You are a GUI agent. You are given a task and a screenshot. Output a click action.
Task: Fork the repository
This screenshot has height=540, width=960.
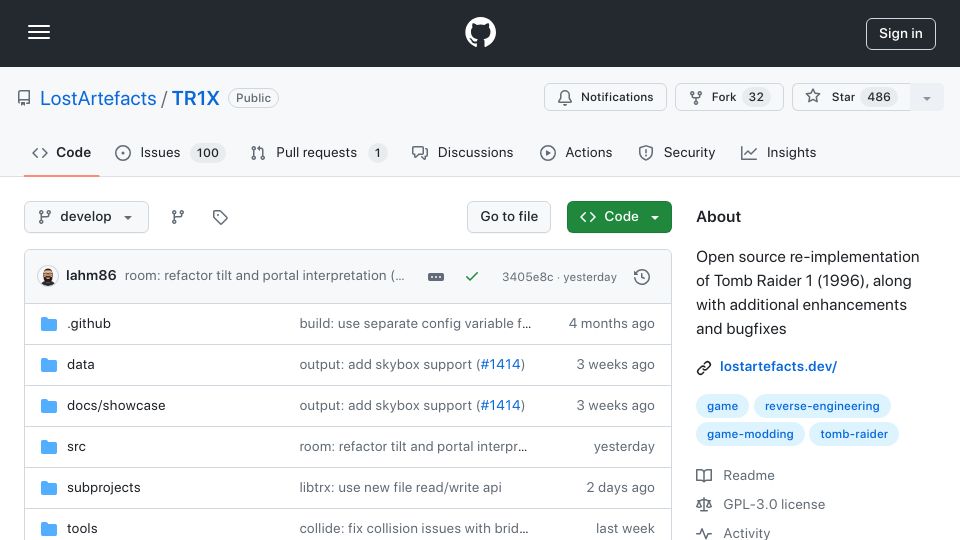pyautogui.click(x=729, y=97)
